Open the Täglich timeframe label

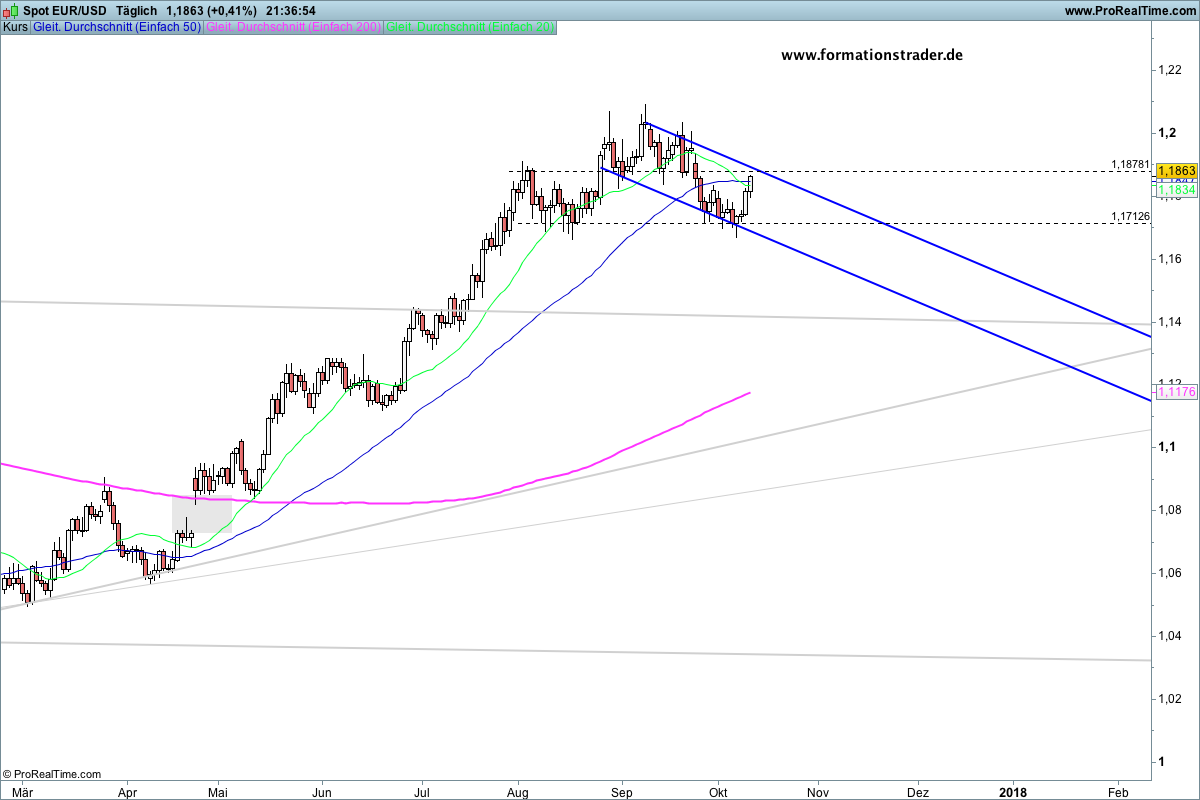pyautogui.click(x=137, y=11)
